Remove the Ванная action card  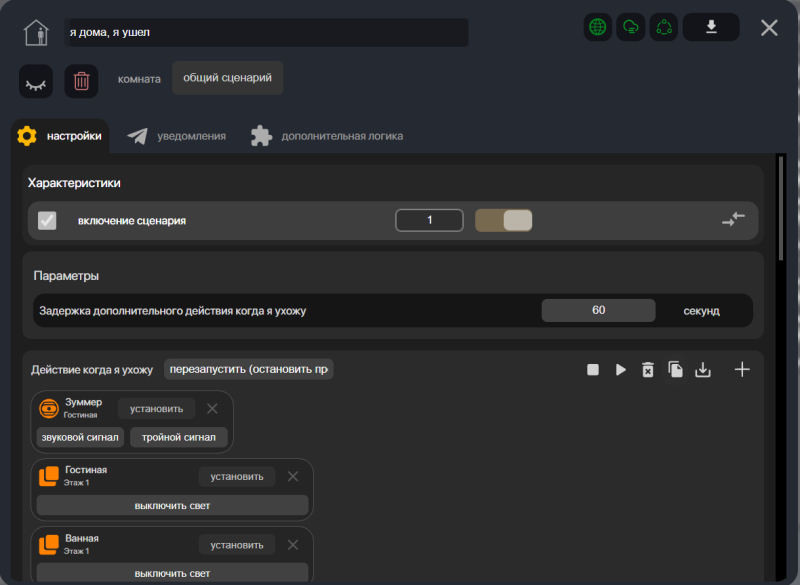pos(293,545)
